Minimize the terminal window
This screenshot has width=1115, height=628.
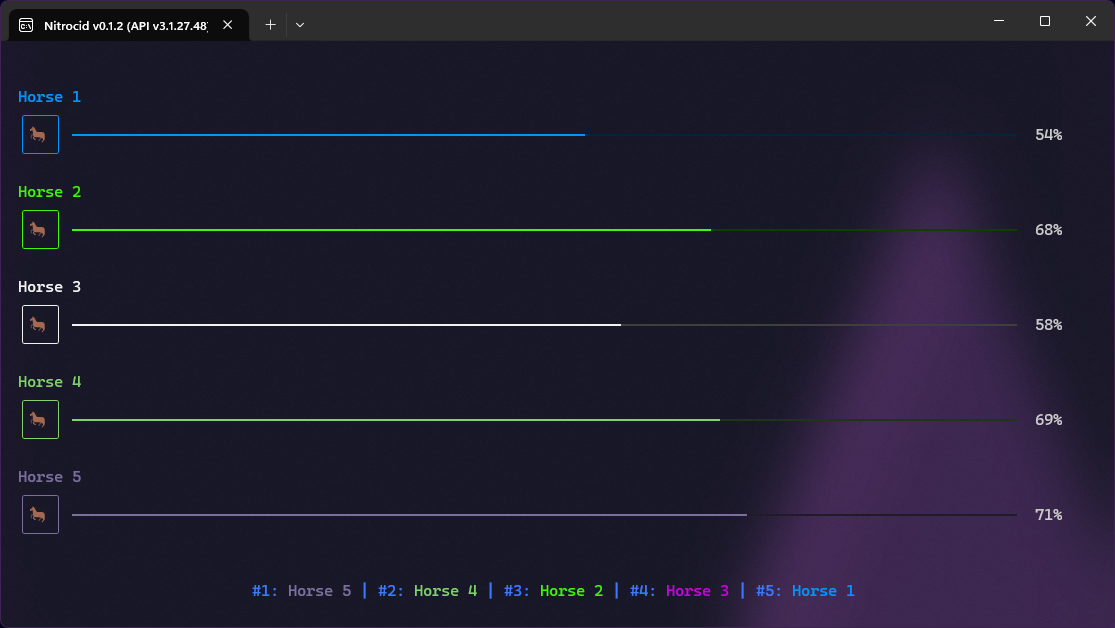coord(998,21)
